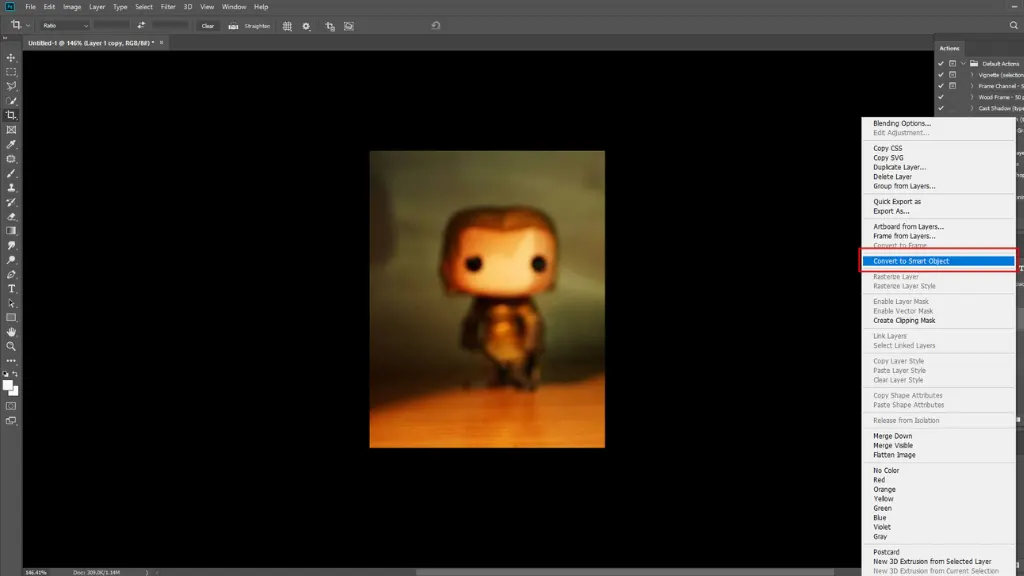The image size is (1024, 576).
Task: Expand the Wood Frame action
Action: 972,97
